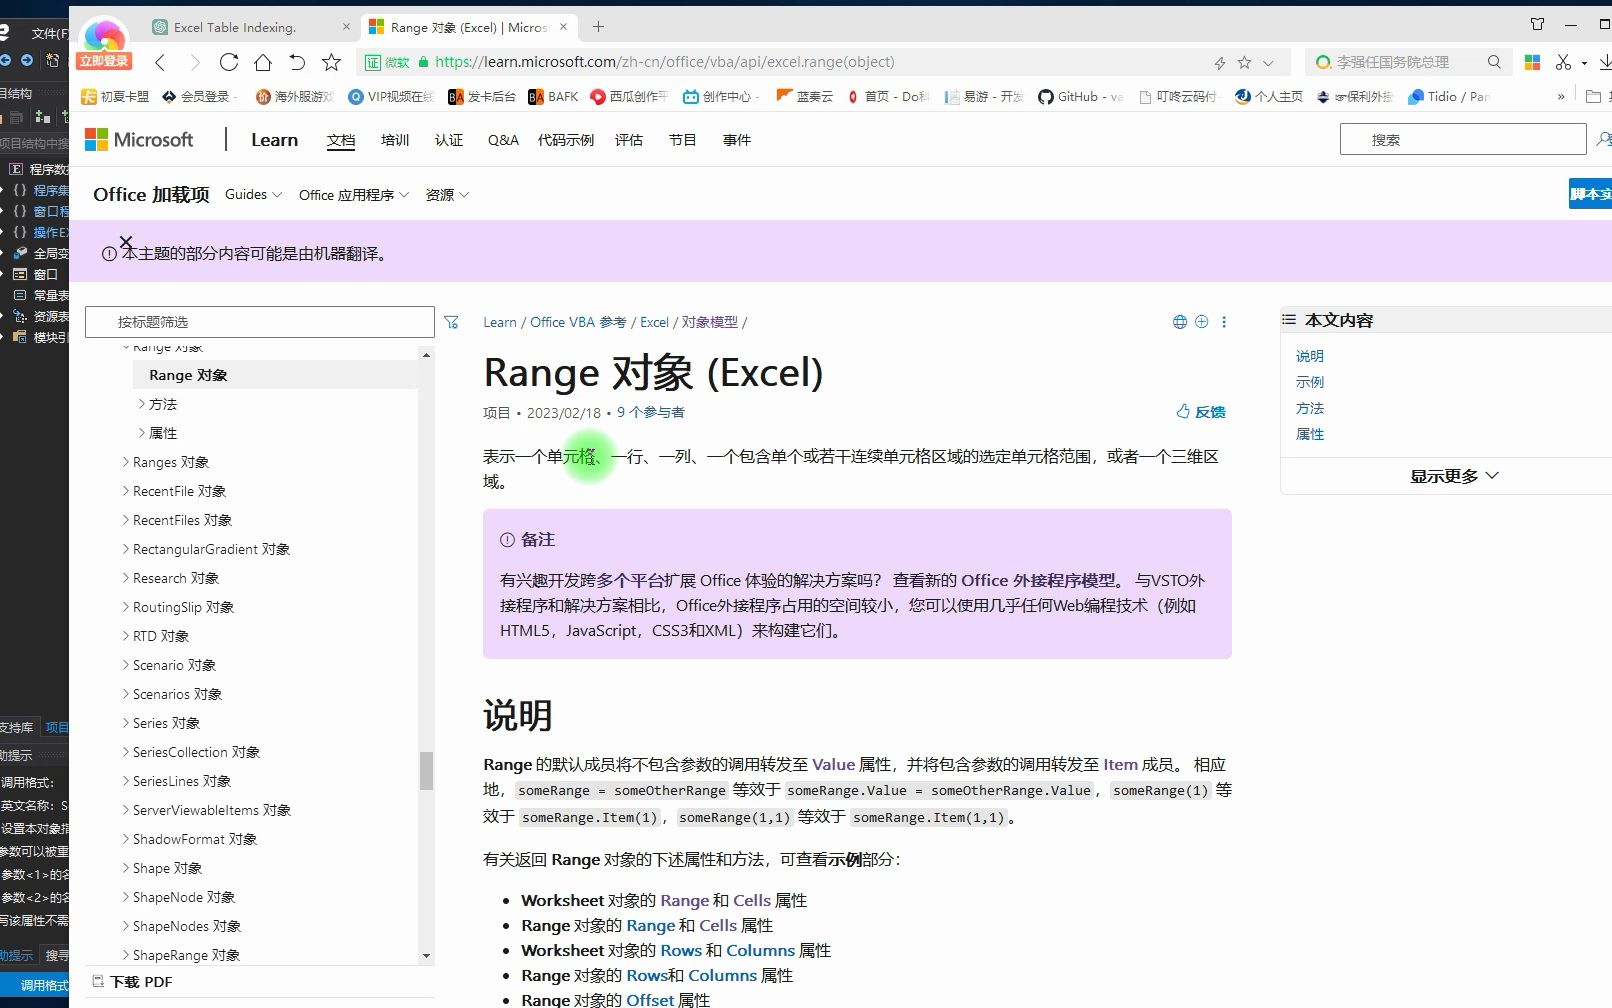Expand the 方法 node under Range 对象
Viewport: 1612px width, 1008px height.
pos(162,404)
